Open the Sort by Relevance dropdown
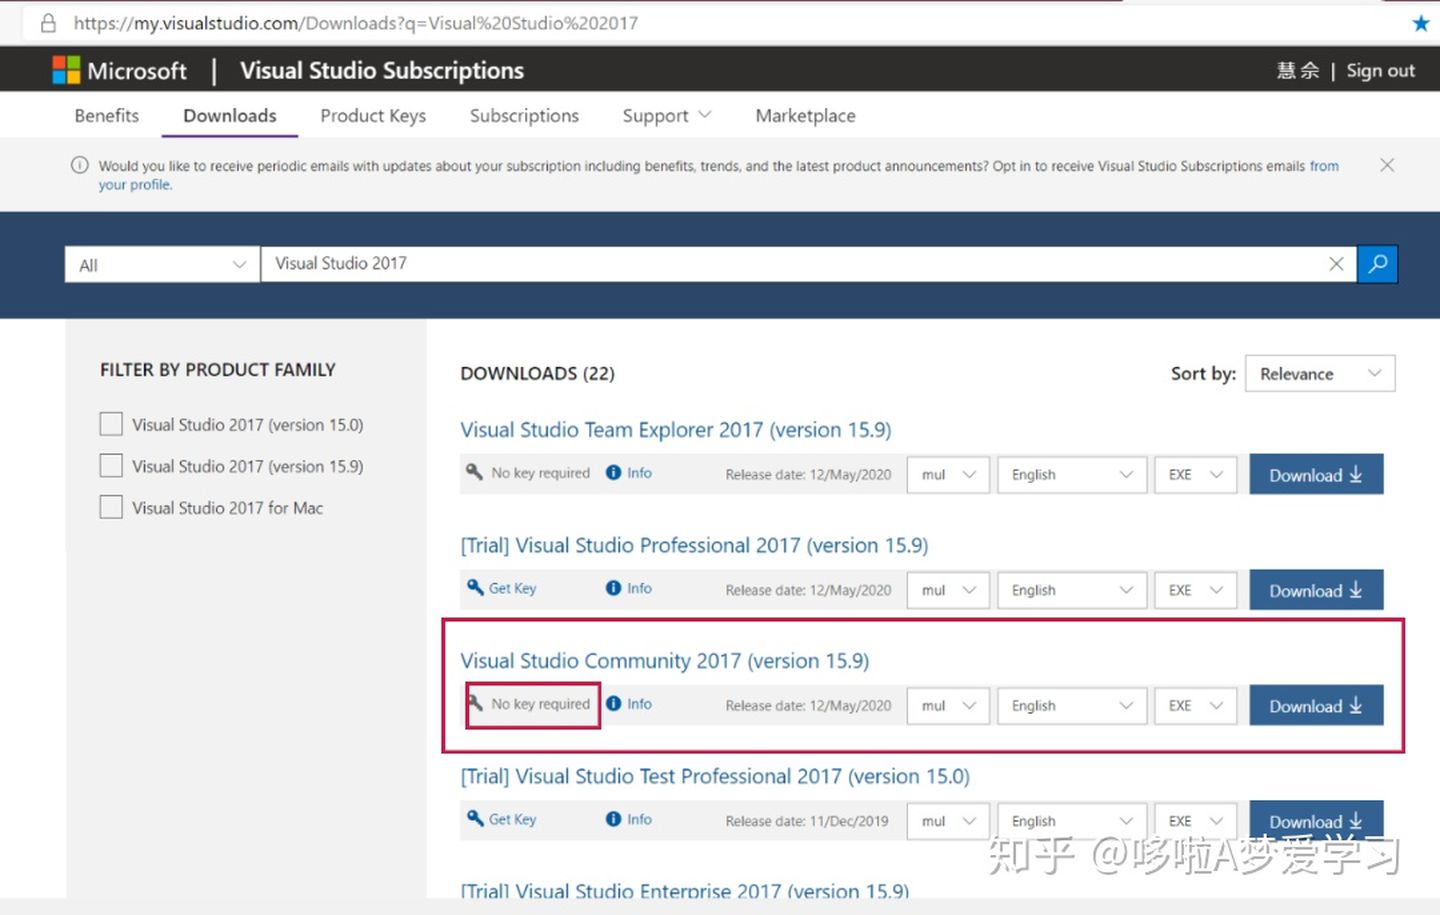 coord(1320,373)
